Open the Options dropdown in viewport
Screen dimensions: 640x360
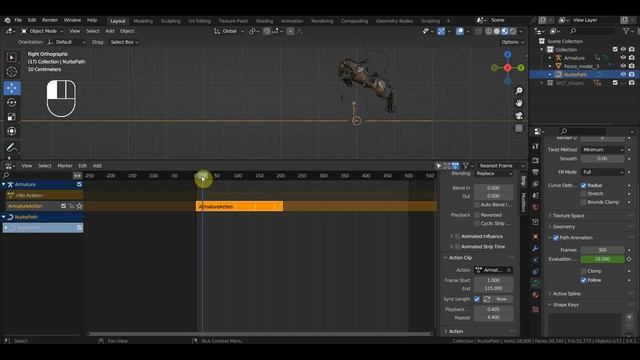[513, 42]
